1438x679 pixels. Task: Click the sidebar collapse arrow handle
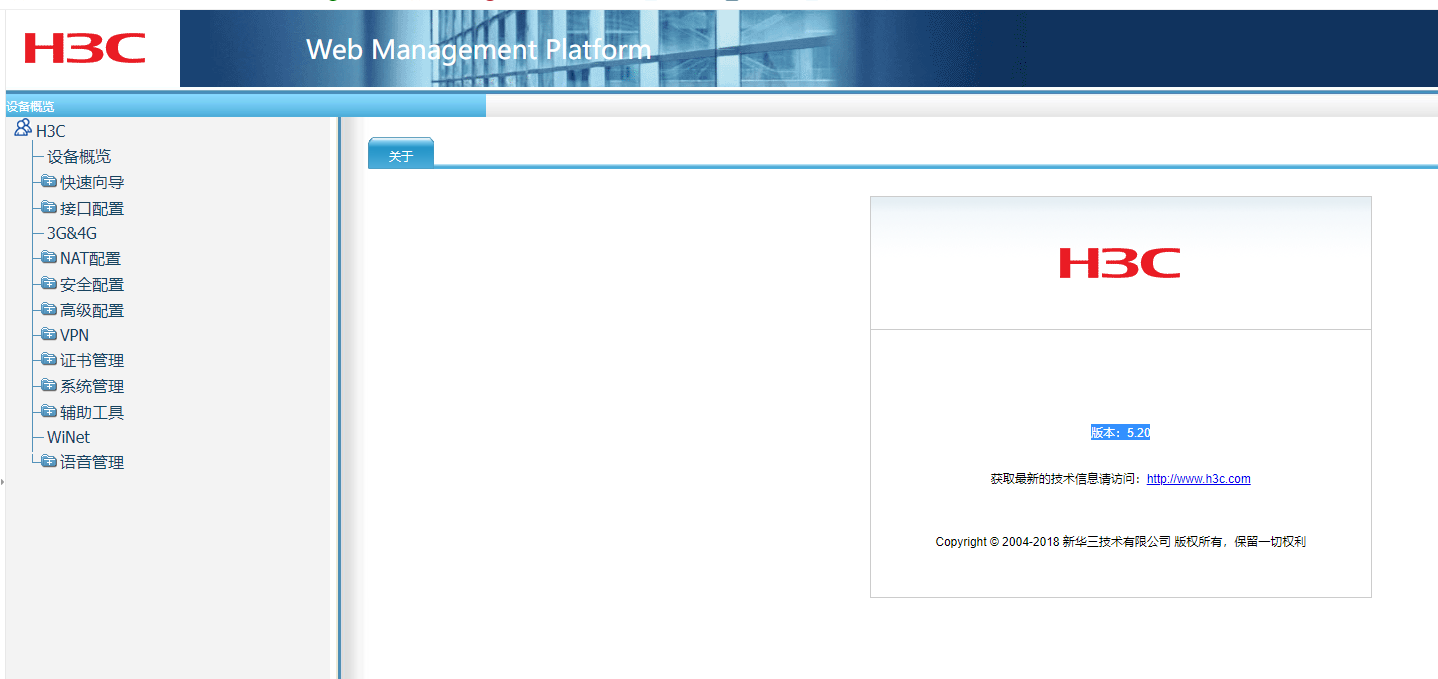coord(2,482)
